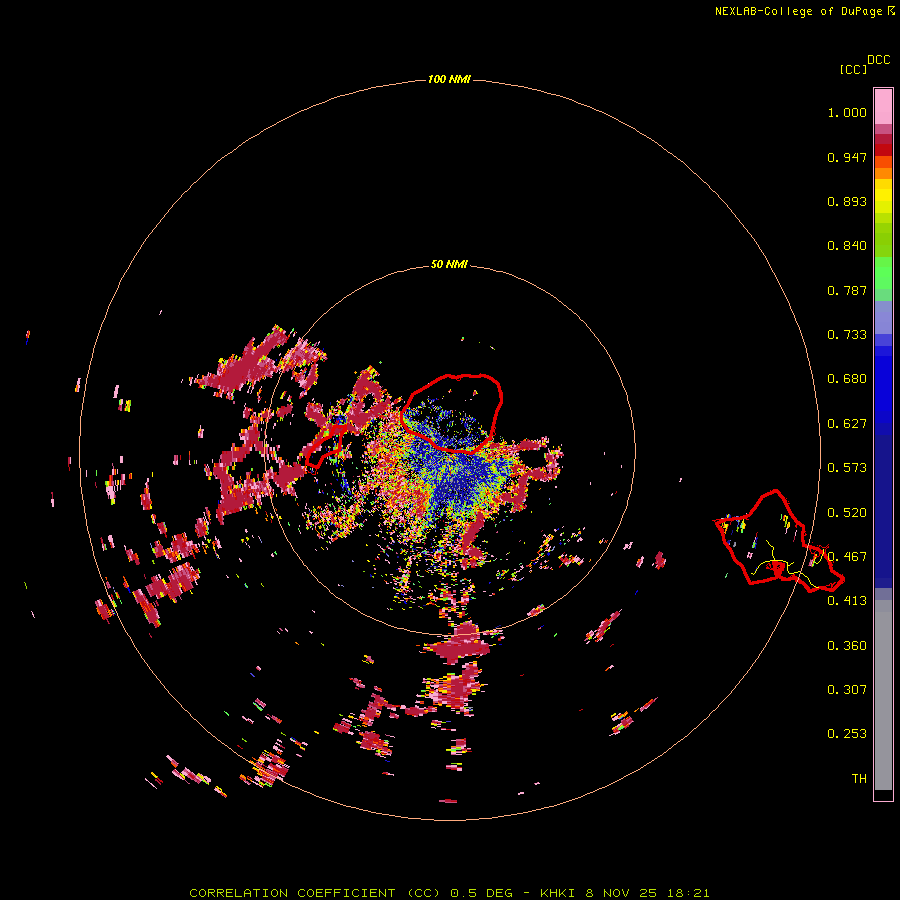Click the small red island outline on the 50 NMI ring
This screenshot has height=900, width=900.
point(325,446)
